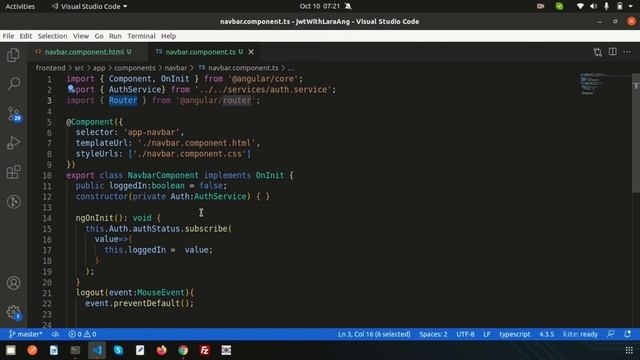
Task: Change end of line sequence LF
Action: (x=487, y=334)
